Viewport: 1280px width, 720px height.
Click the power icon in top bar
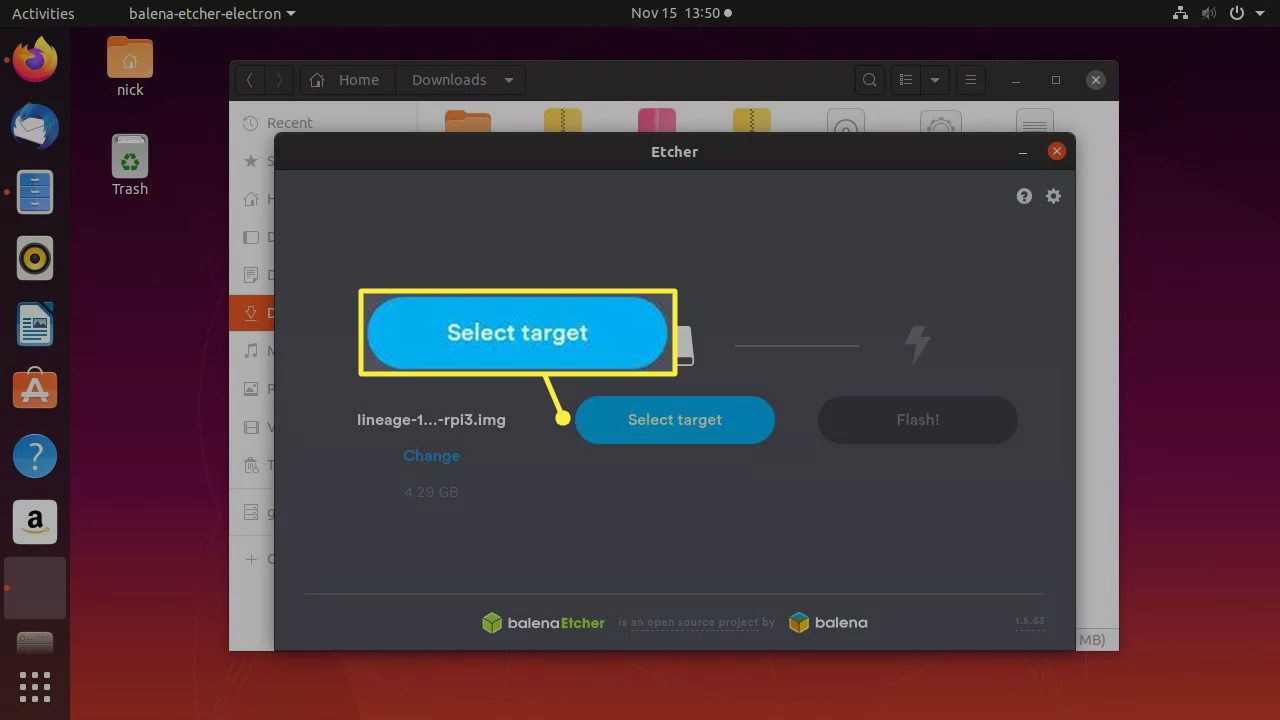pos(1238,14)
